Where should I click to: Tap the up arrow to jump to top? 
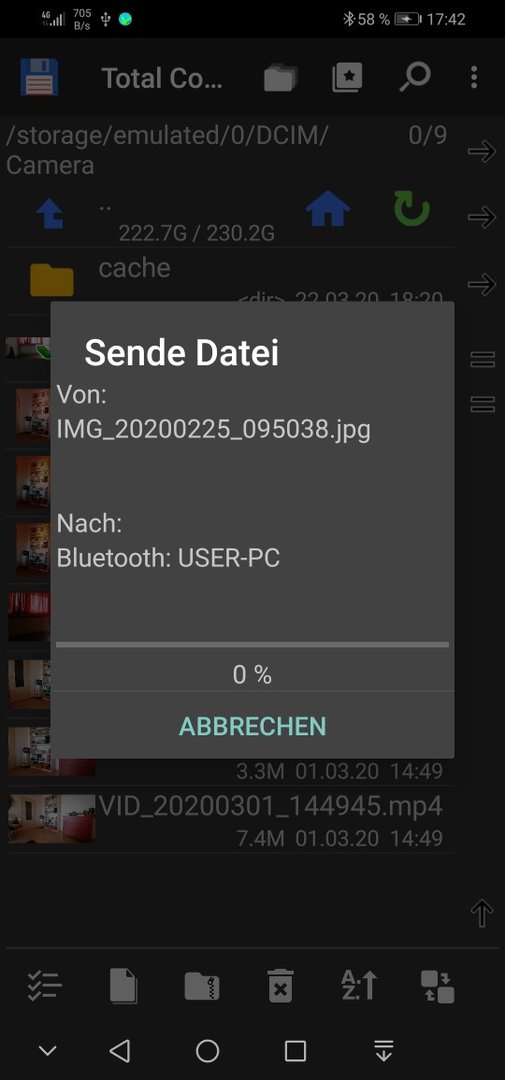482,914
